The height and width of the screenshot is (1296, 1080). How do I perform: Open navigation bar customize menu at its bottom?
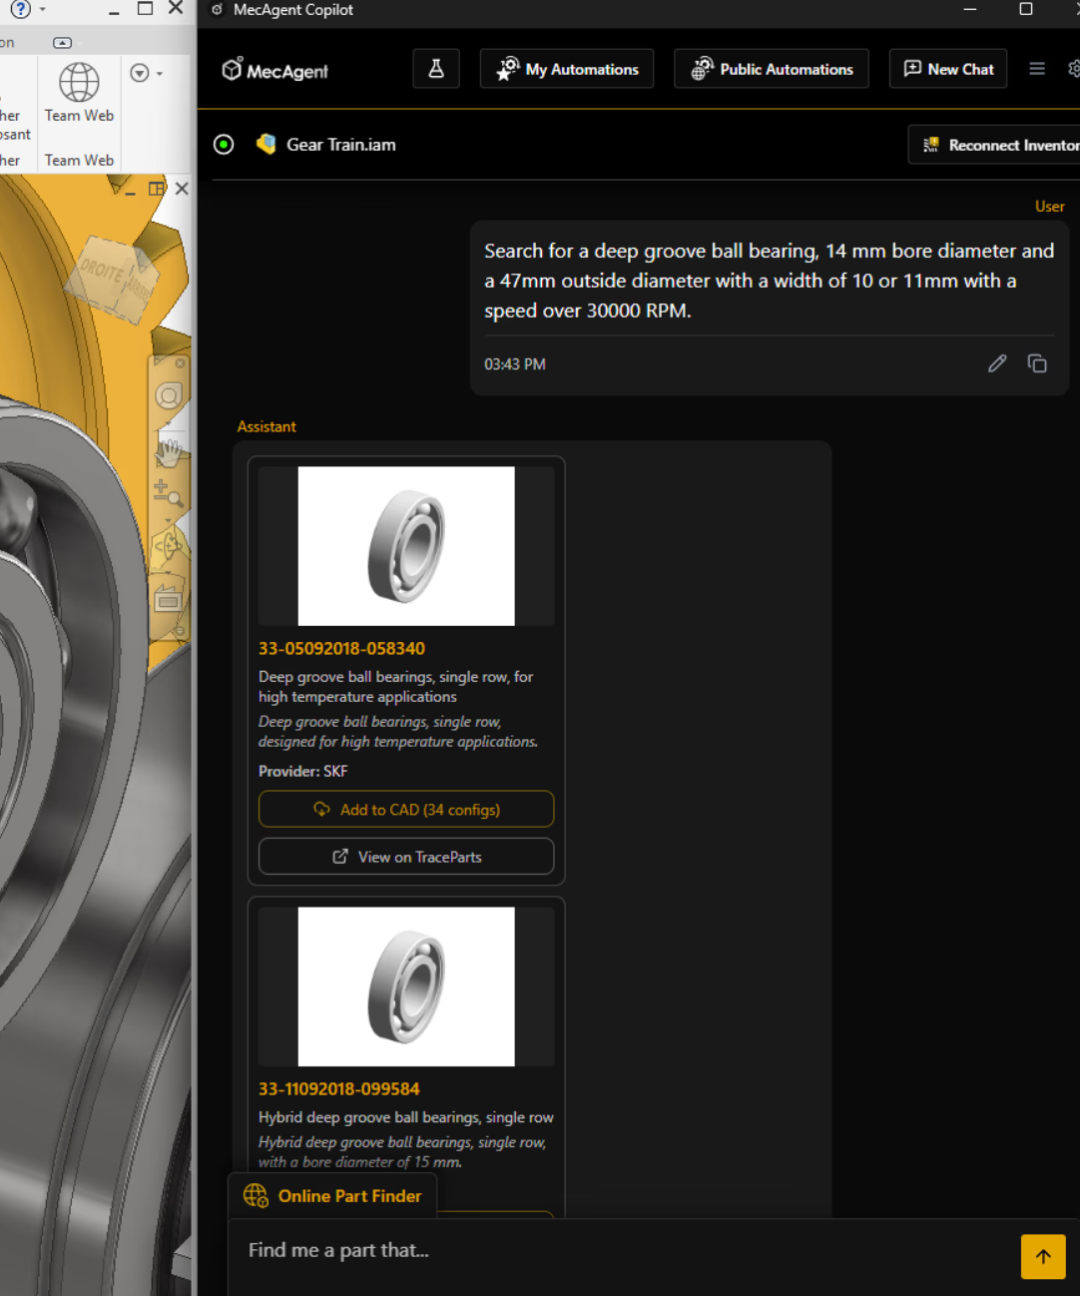click(x=179, y=630)
